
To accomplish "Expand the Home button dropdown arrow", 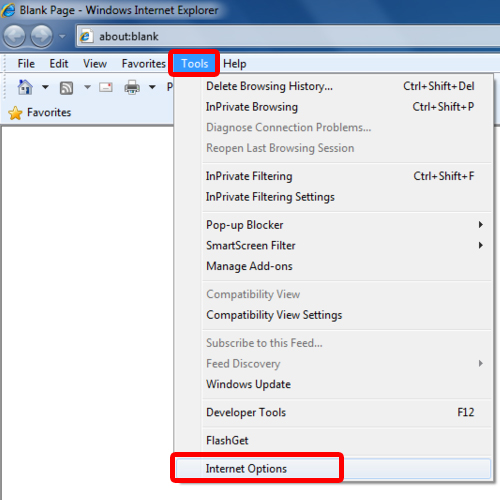I will tap(45, 87).
